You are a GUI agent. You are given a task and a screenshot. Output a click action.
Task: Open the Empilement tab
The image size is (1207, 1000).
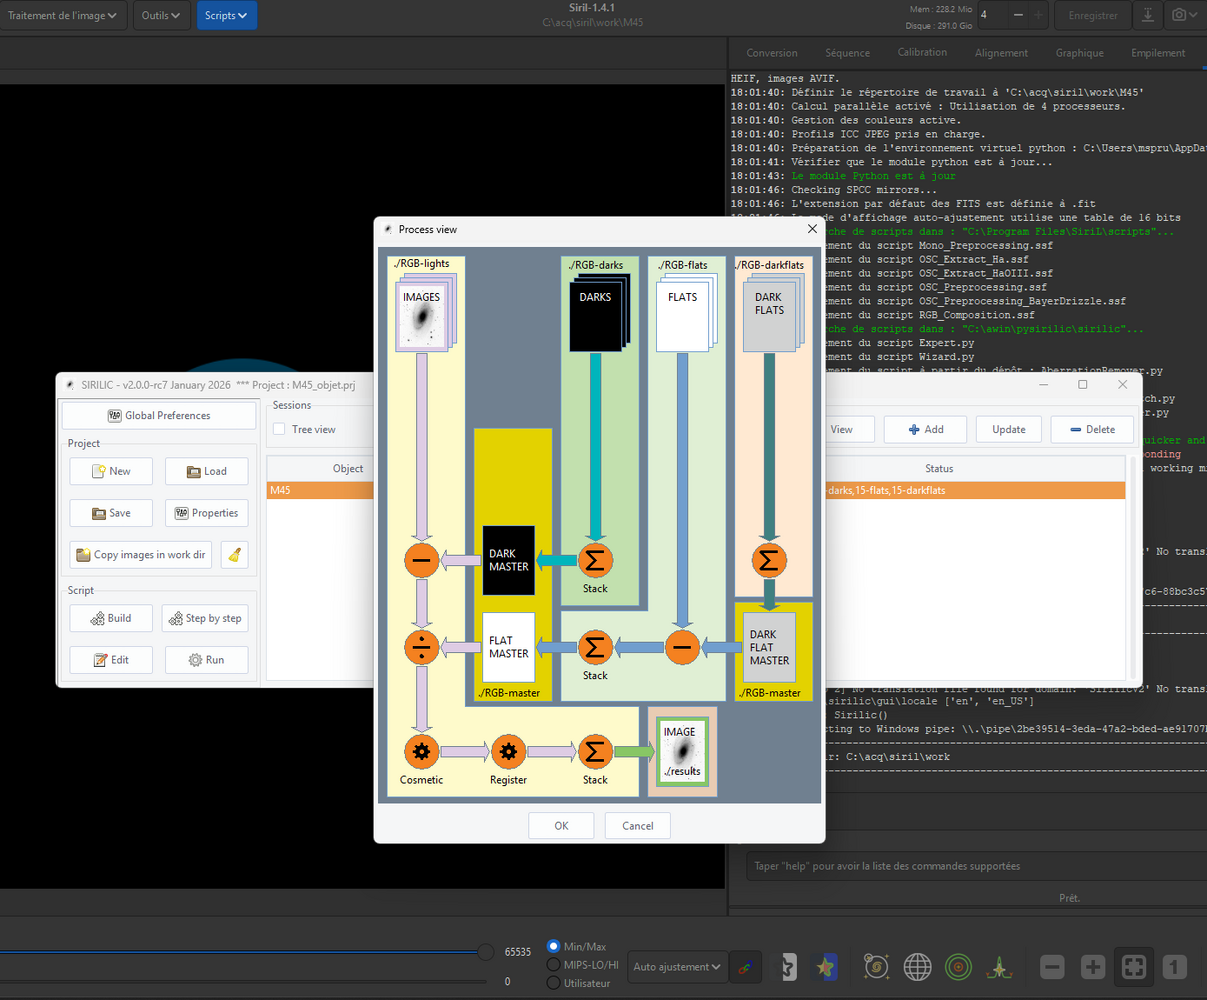1158,53
